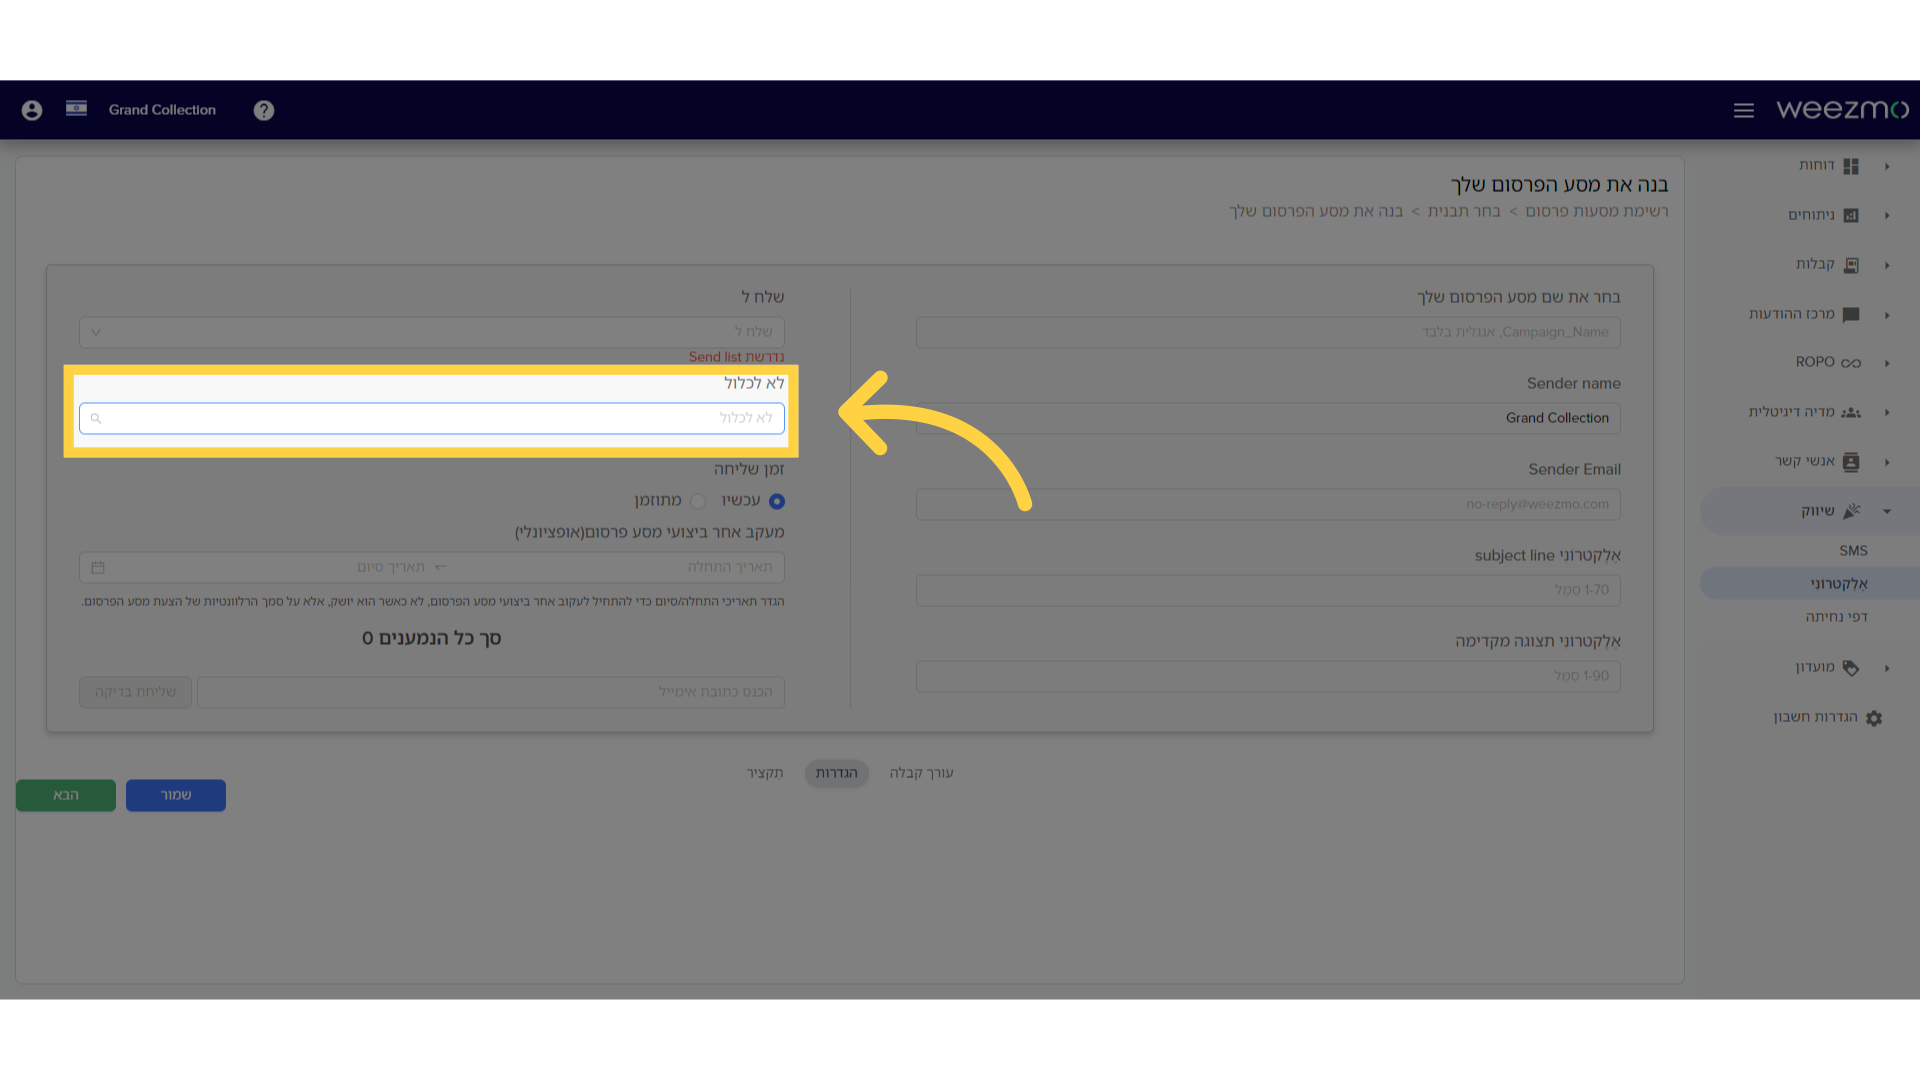1920x1080 pixels.
Task: Expand the ROPO sidebar section
Action: pyautogui.click(x=1887, y=363)
